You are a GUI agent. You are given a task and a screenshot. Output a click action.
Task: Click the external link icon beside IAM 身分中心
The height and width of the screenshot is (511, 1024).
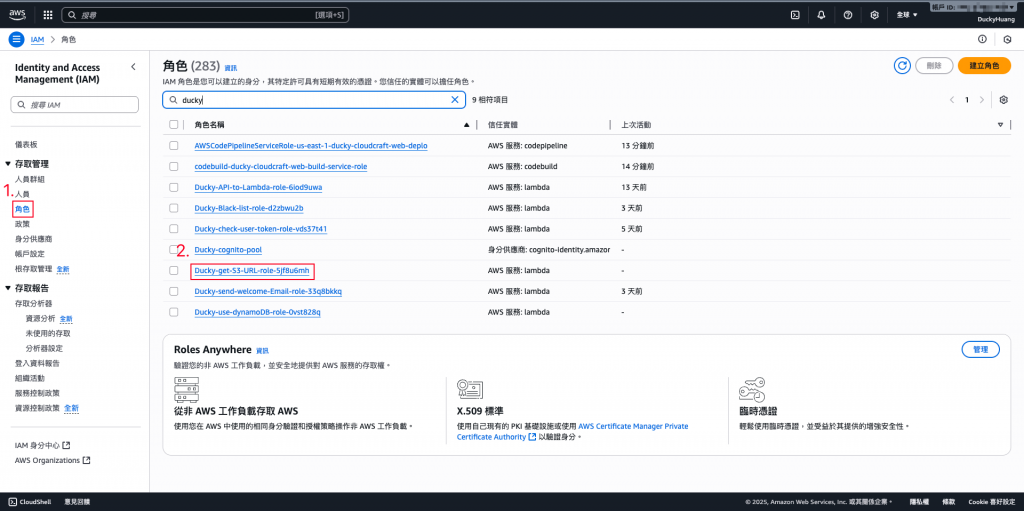pos(66,445)
